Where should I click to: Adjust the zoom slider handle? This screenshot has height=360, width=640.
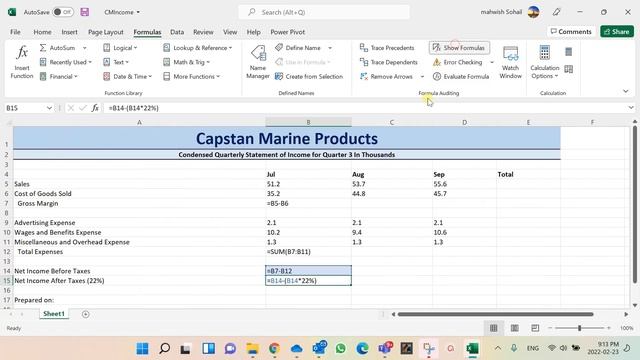[x=579, y=328]
